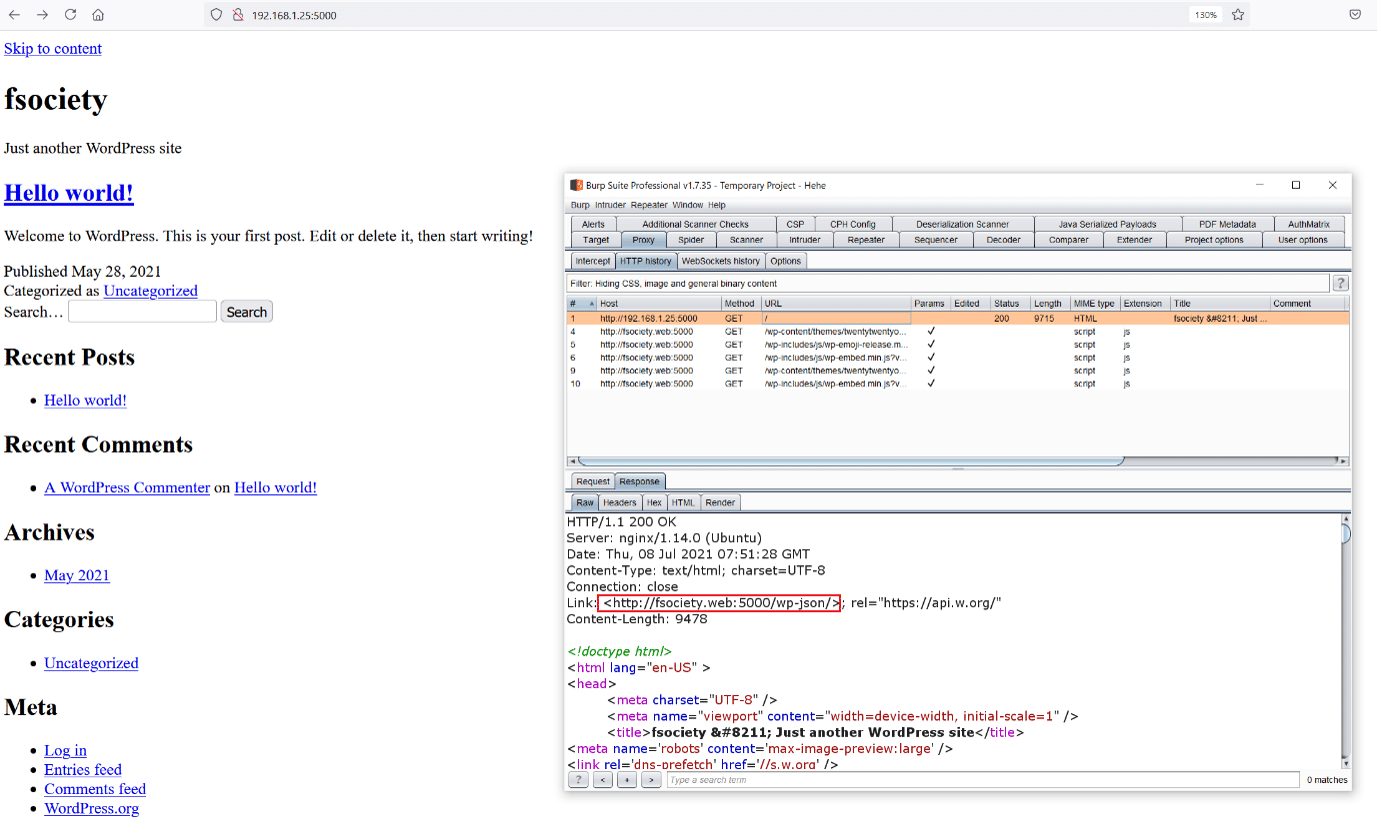The image size is (1381, 837).
Task: Sort the history by the # column
Action: pos(580,304)
